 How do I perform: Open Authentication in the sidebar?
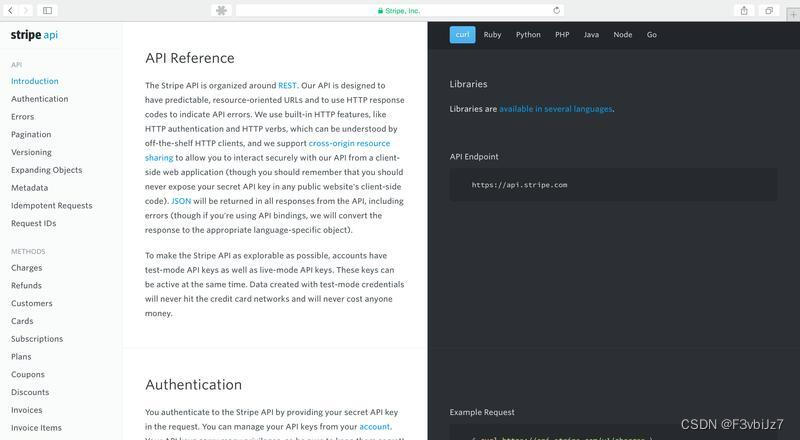[x=39, y=99]
